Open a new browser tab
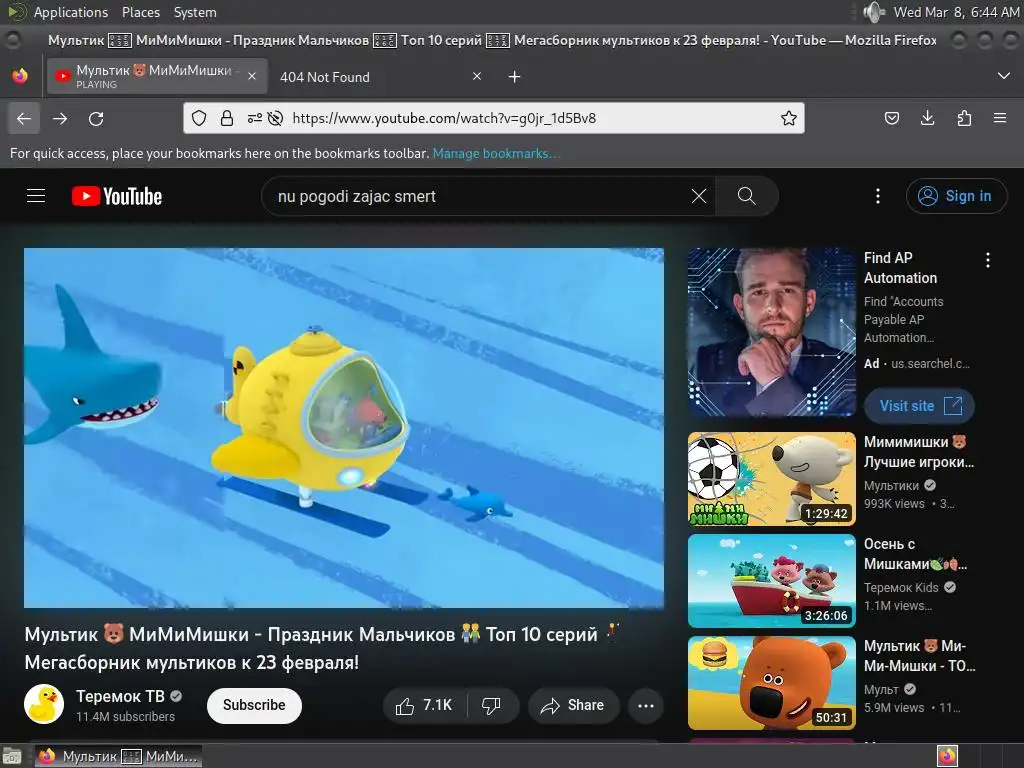The image size is (1024, 768). coord(515,77)
